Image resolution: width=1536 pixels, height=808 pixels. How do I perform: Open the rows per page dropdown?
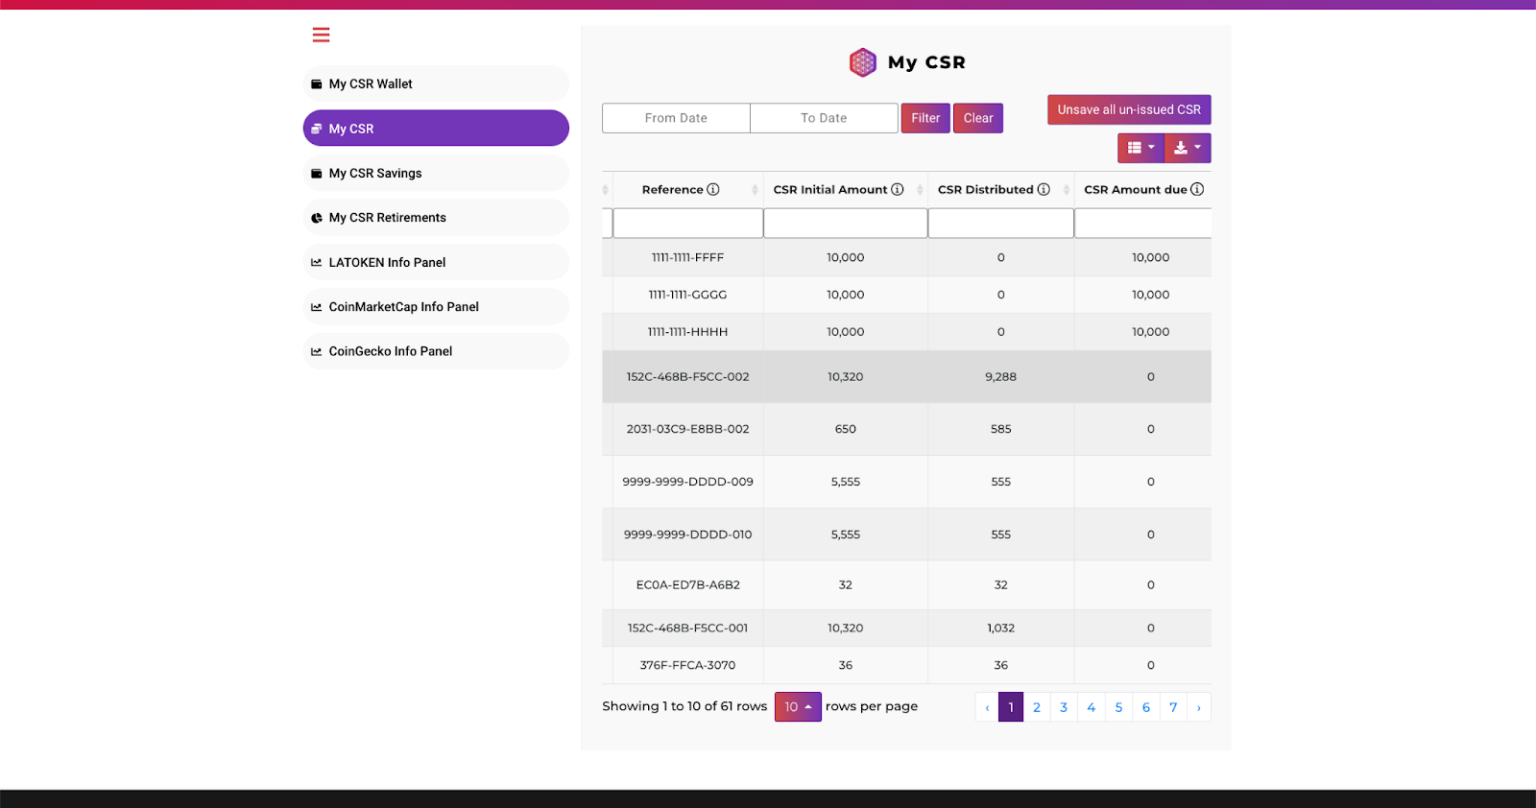797,706
